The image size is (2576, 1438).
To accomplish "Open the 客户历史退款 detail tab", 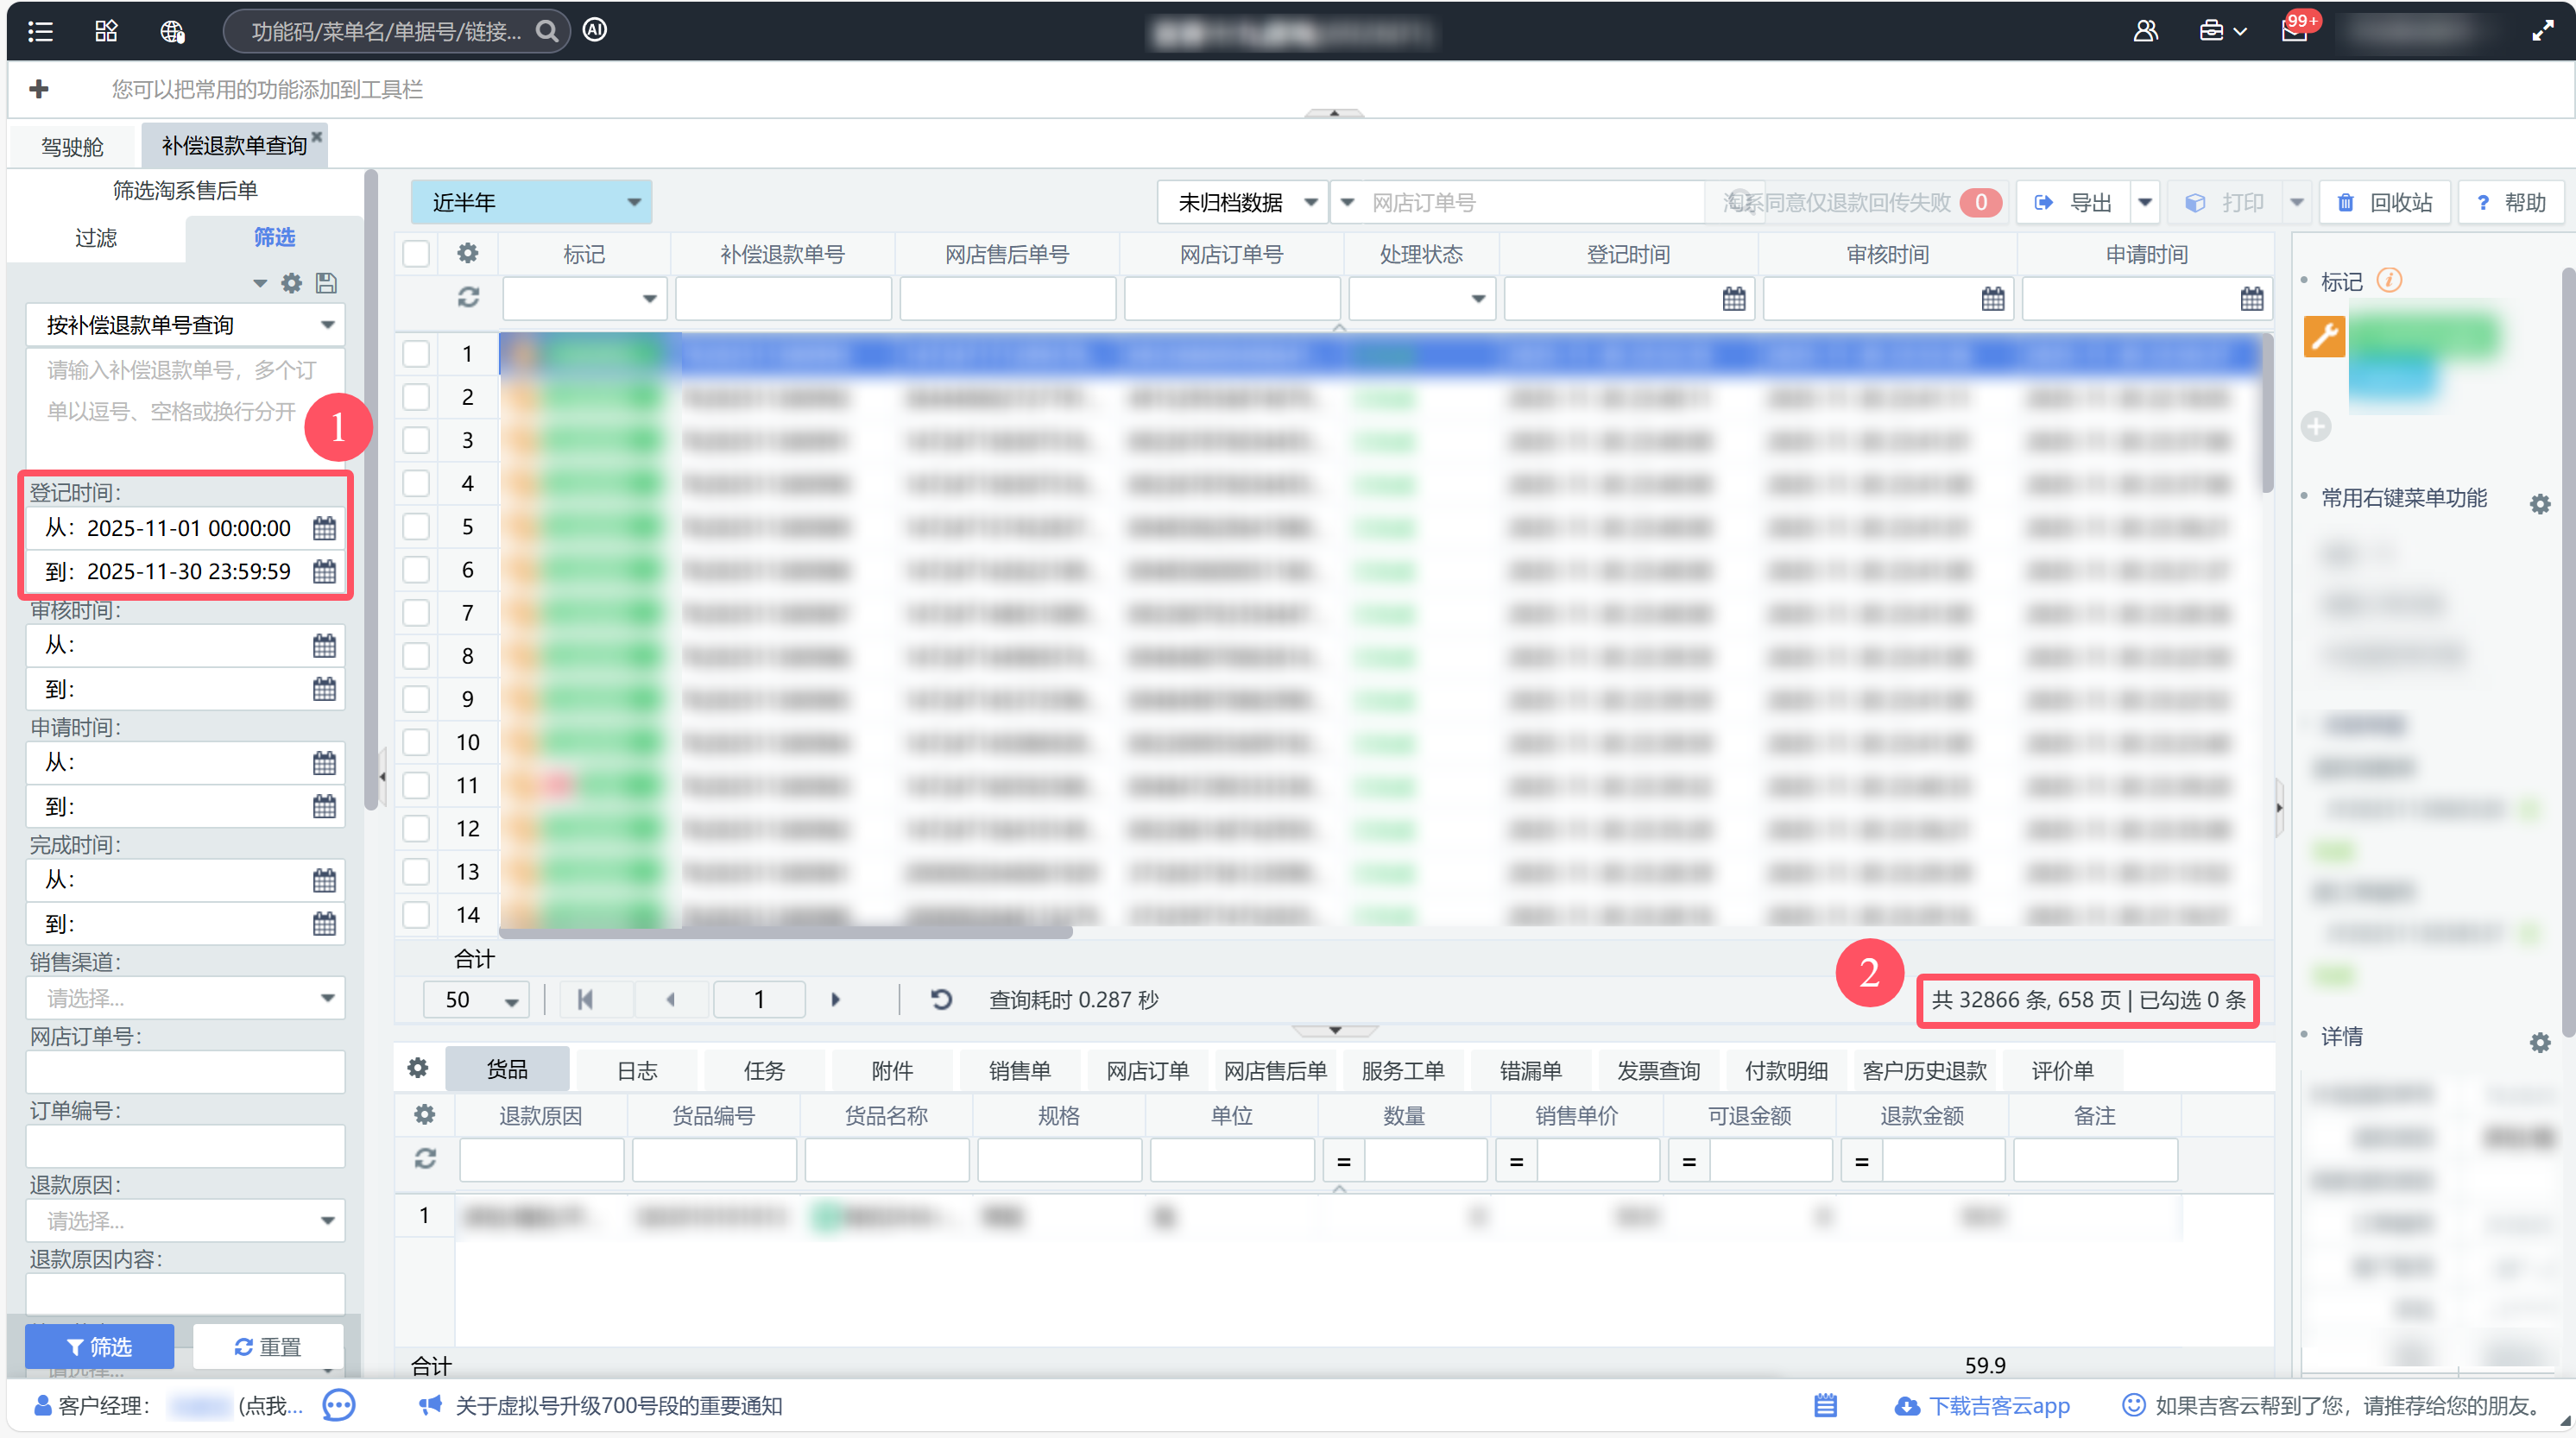I will click(x=1924, y=1070).
